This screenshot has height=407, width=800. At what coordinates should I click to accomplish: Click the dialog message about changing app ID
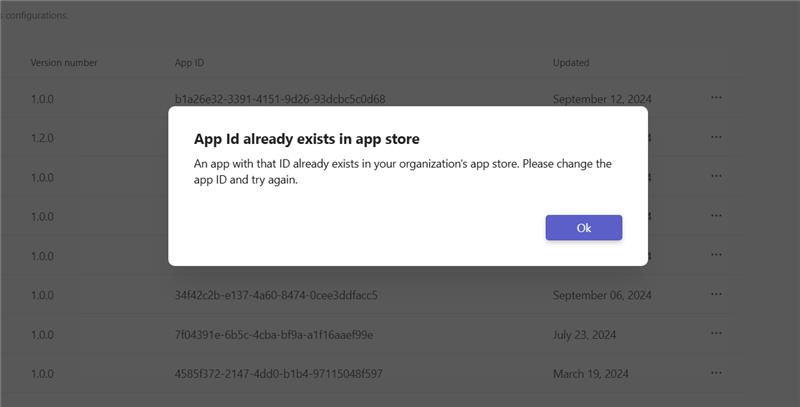402,171
